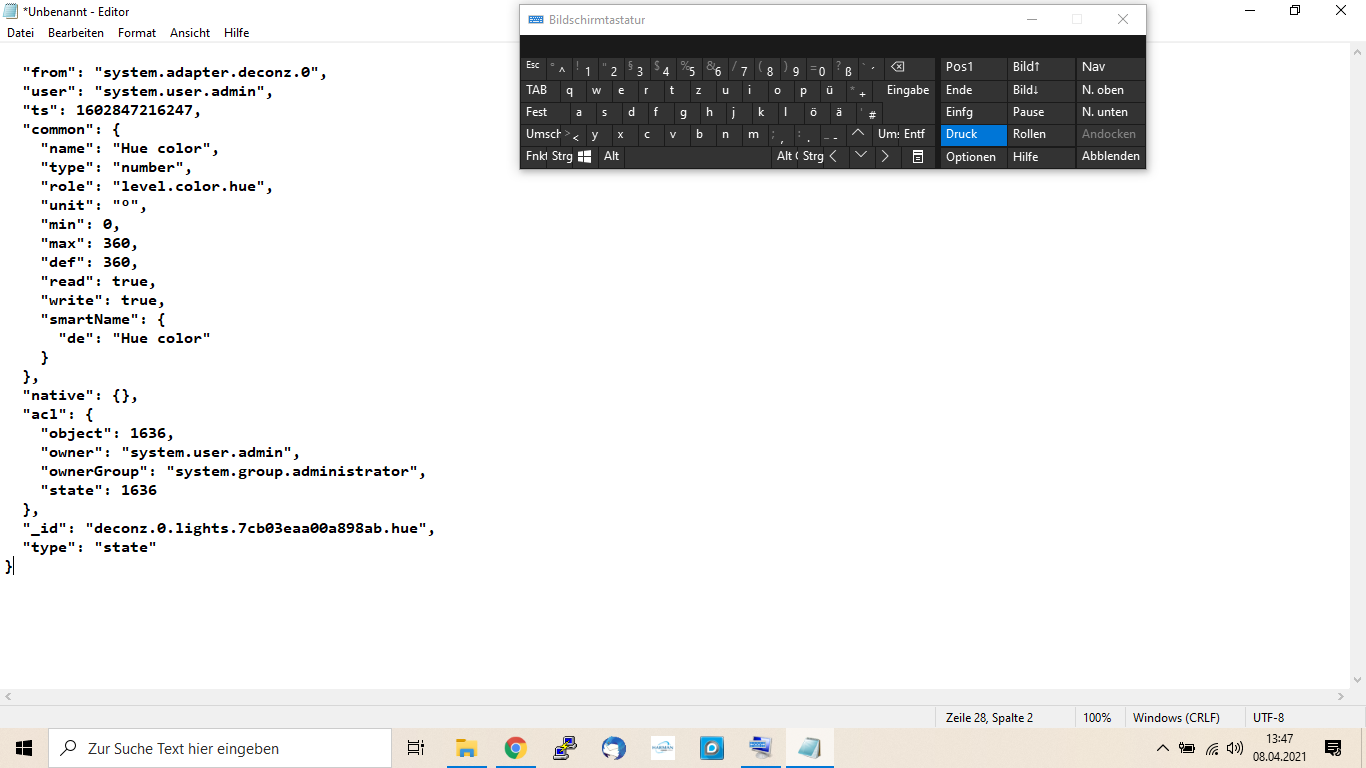Click the right arrow key on the on-screen keyboard
The image size is (1366, 768).
tap(886, 156)
